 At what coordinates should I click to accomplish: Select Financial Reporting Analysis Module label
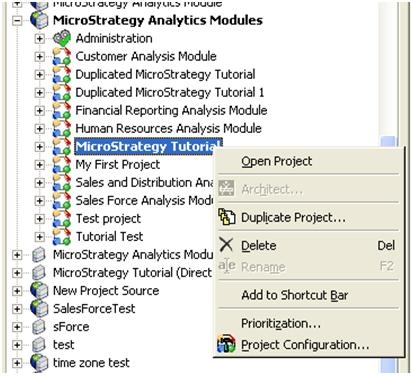pyautogui.click(x=171, y=110)
